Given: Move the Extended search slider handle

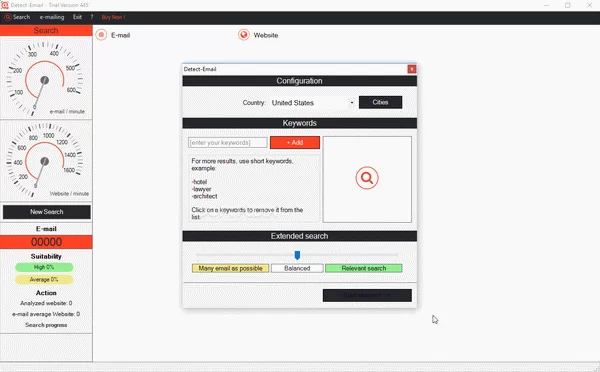Looking at the screenshot, I should coord(297,255).
